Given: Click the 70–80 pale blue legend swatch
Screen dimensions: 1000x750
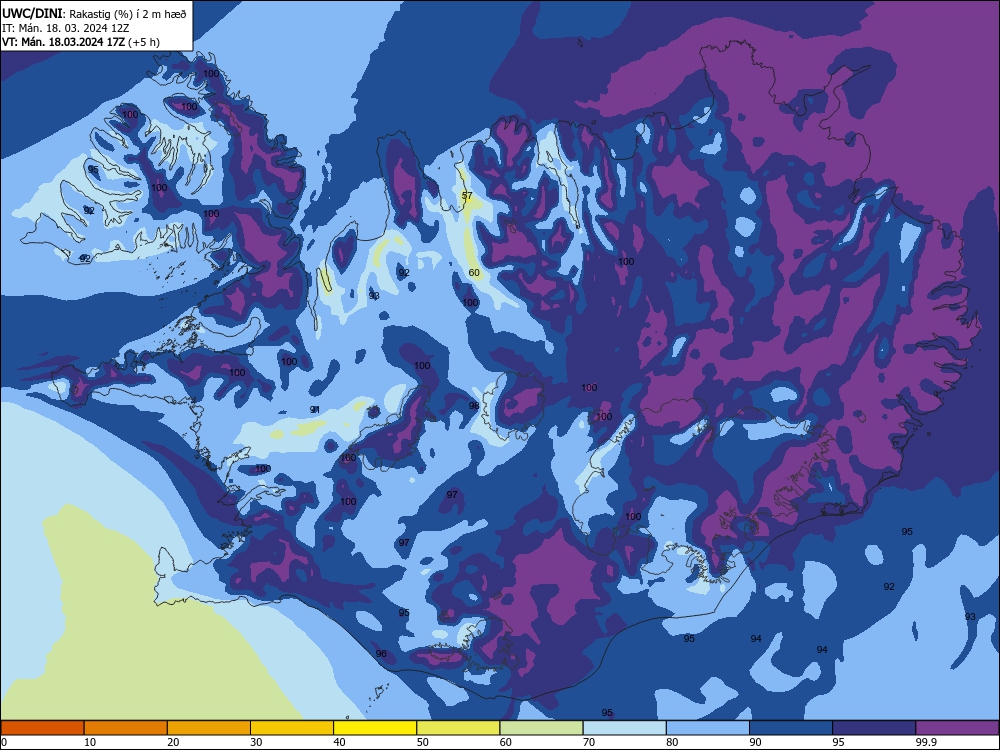Looking at the screenshot, I should click(x=624, y=728).
